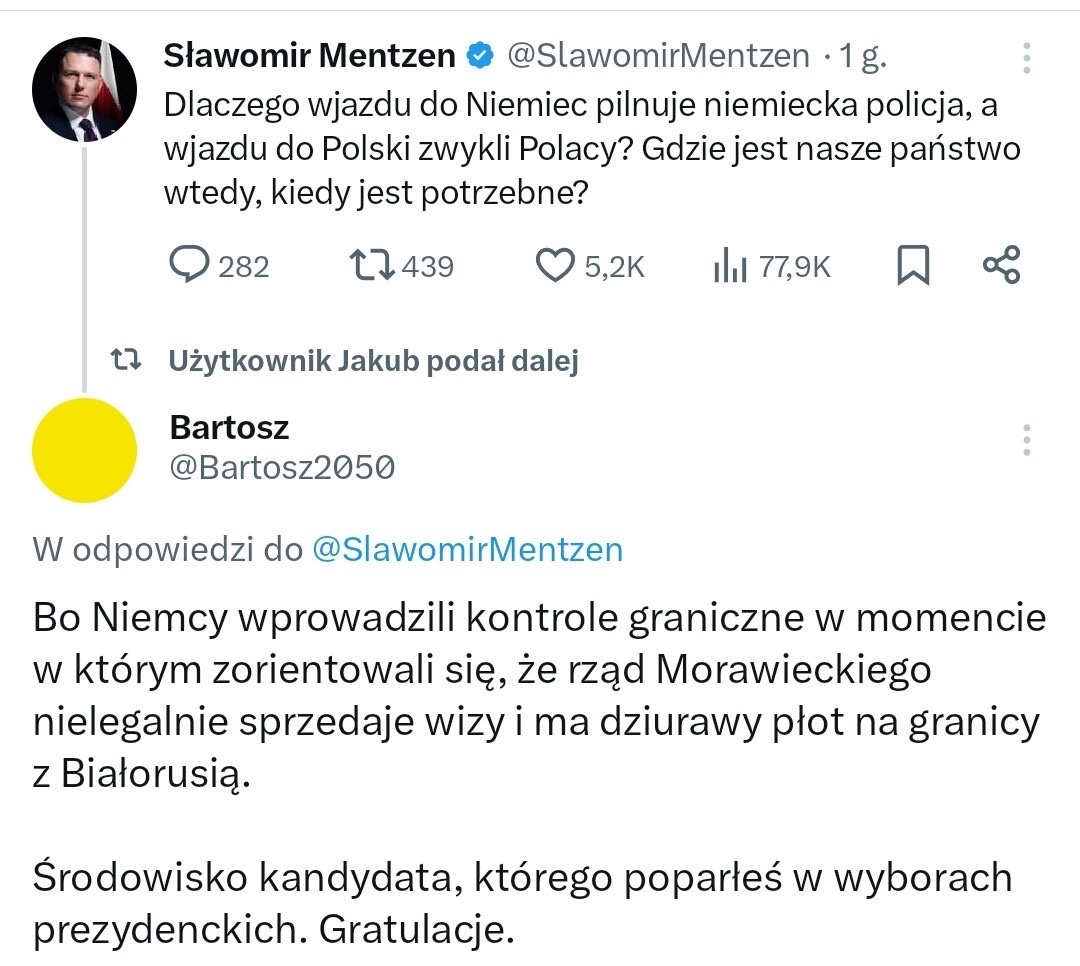
Task: Bookmark Mentzen's tweet
Action: tap(911, 265)
